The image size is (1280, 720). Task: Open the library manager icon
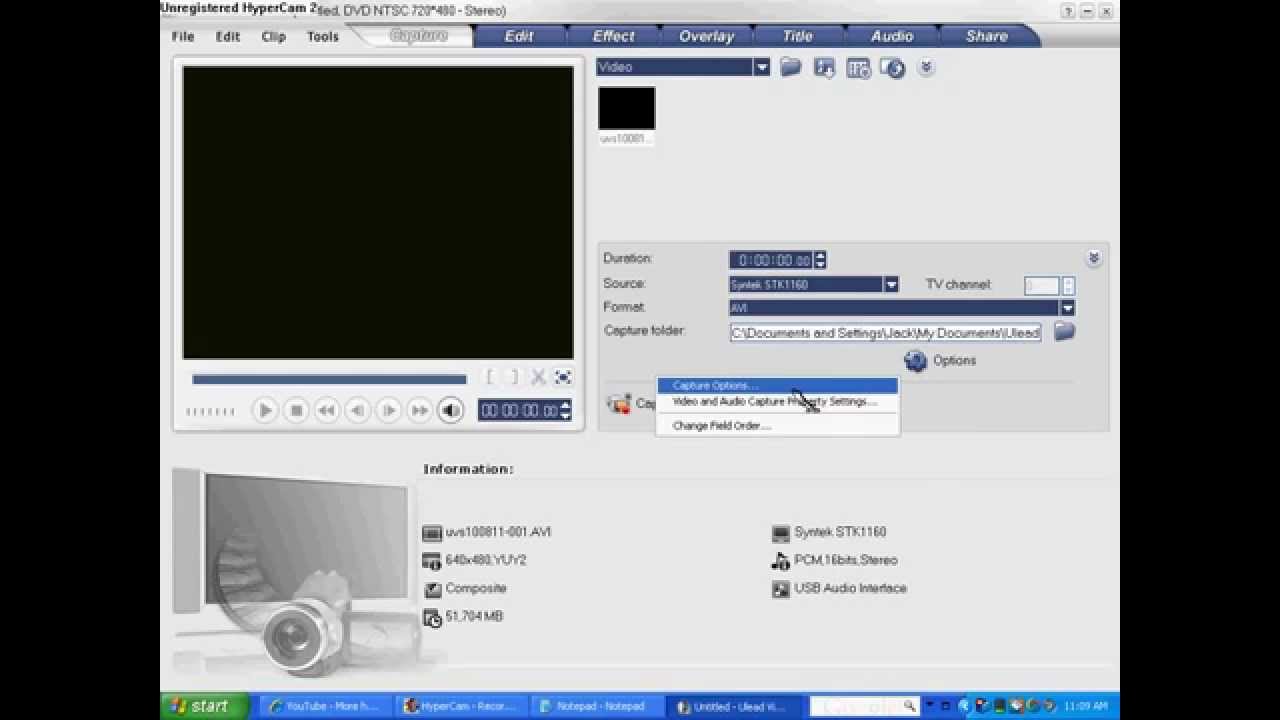(x=858, y=67)
